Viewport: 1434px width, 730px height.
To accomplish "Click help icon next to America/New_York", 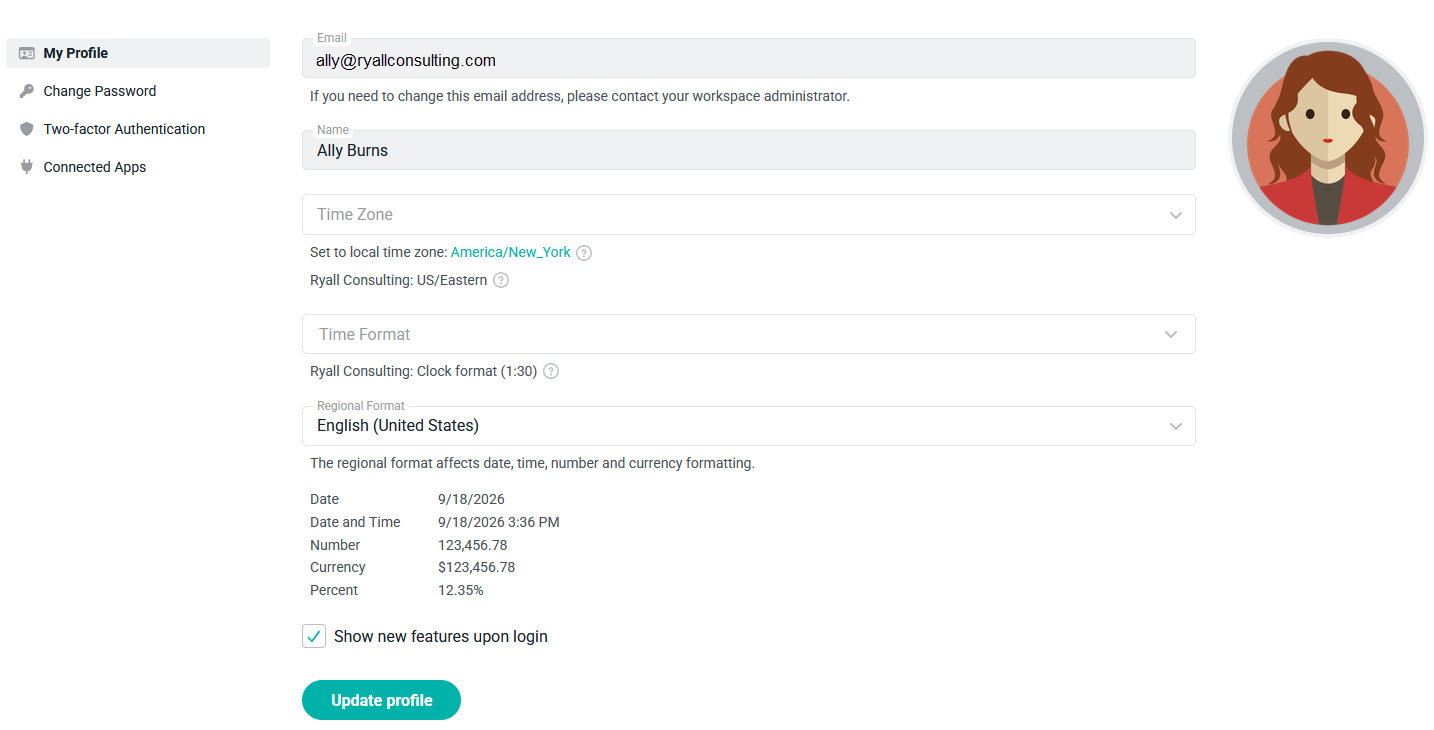I will tap(584, 253).
